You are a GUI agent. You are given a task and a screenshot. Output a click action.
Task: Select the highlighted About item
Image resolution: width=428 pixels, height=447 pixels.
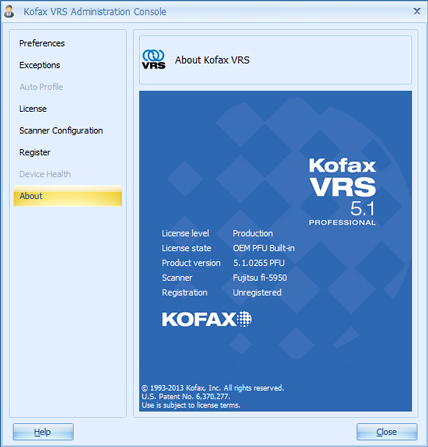coord(68,196)
